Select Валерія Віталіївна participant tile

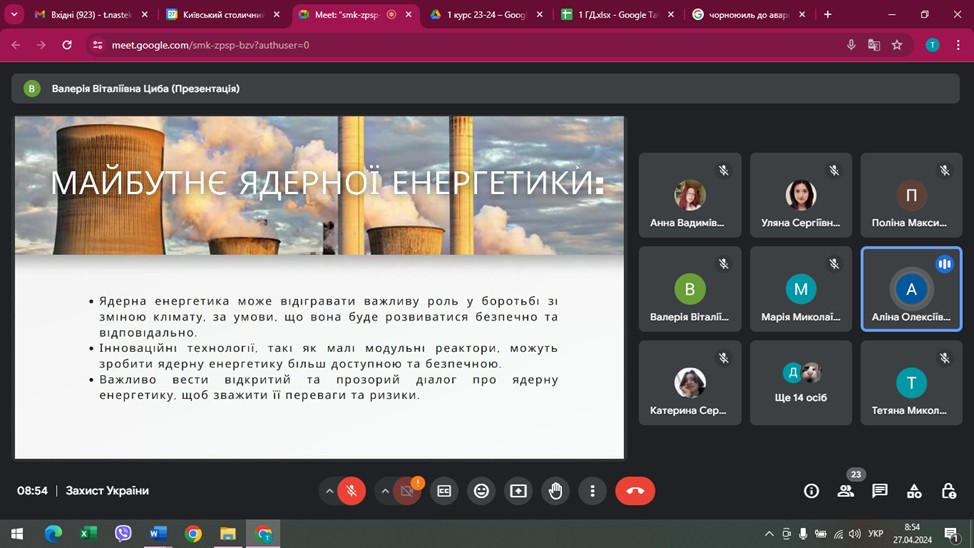690,289
